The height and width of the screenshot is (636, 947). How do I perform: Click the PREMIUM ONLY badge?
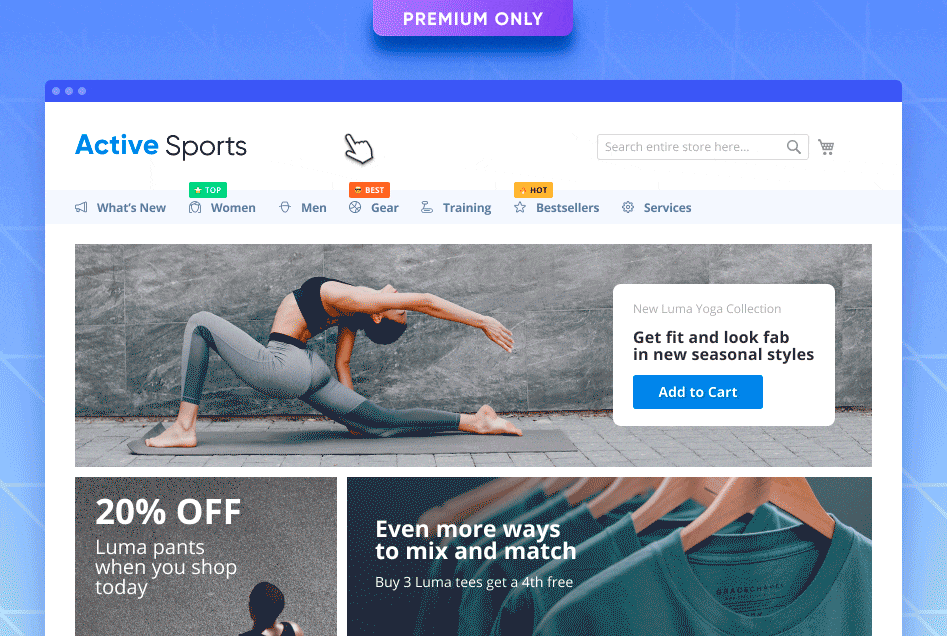[472, 18]
